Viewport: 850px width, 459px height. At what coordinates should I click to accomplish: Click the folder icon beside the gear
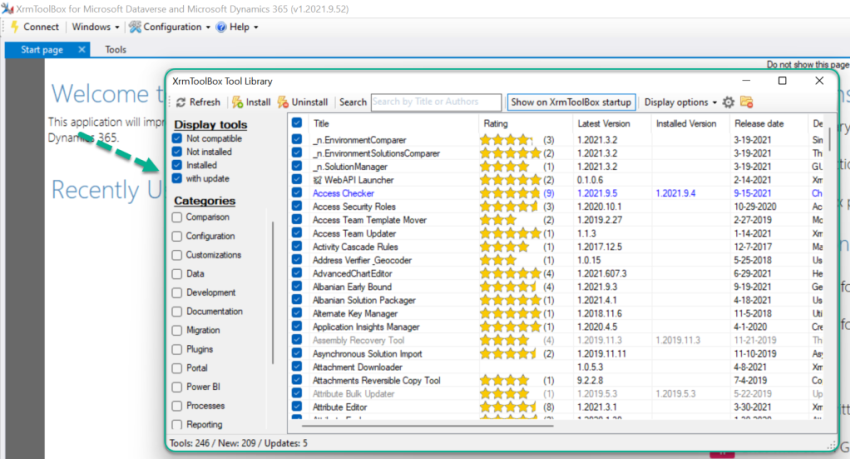click(746, 102)
